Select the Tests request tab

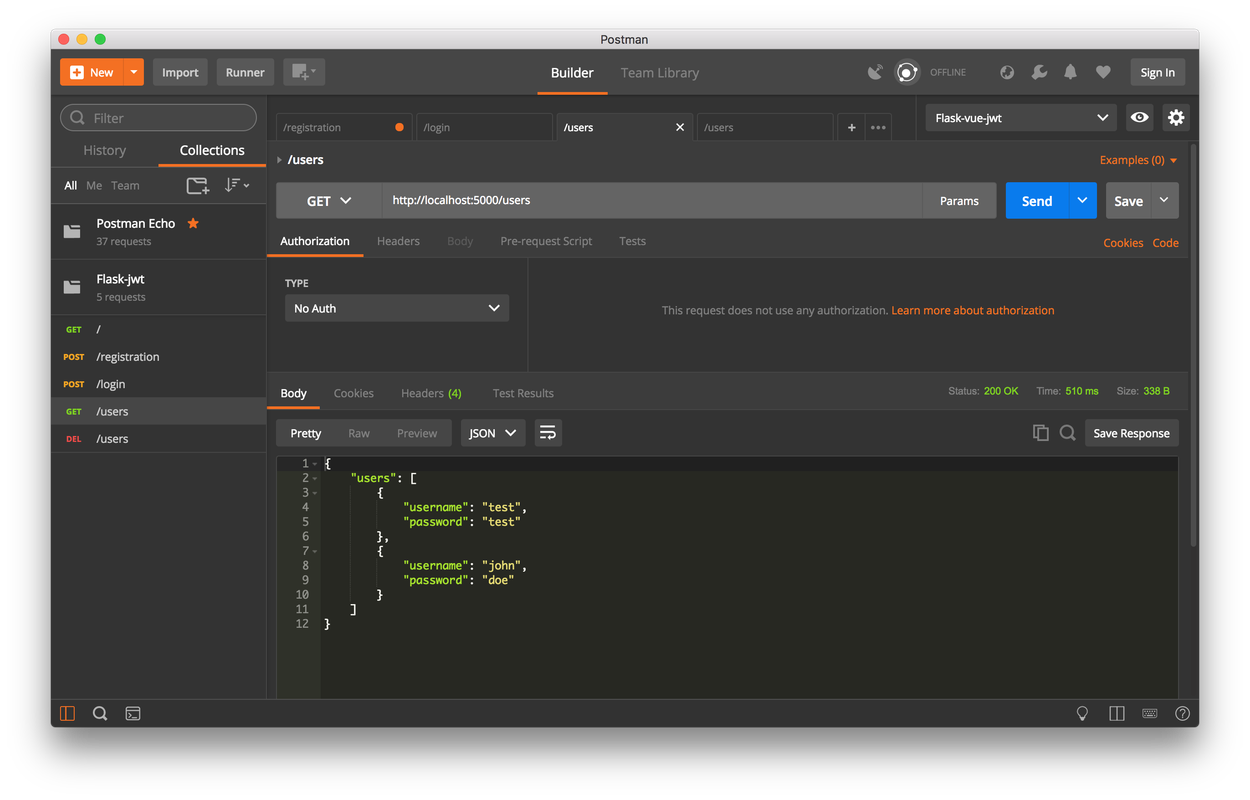click(632, 241)
